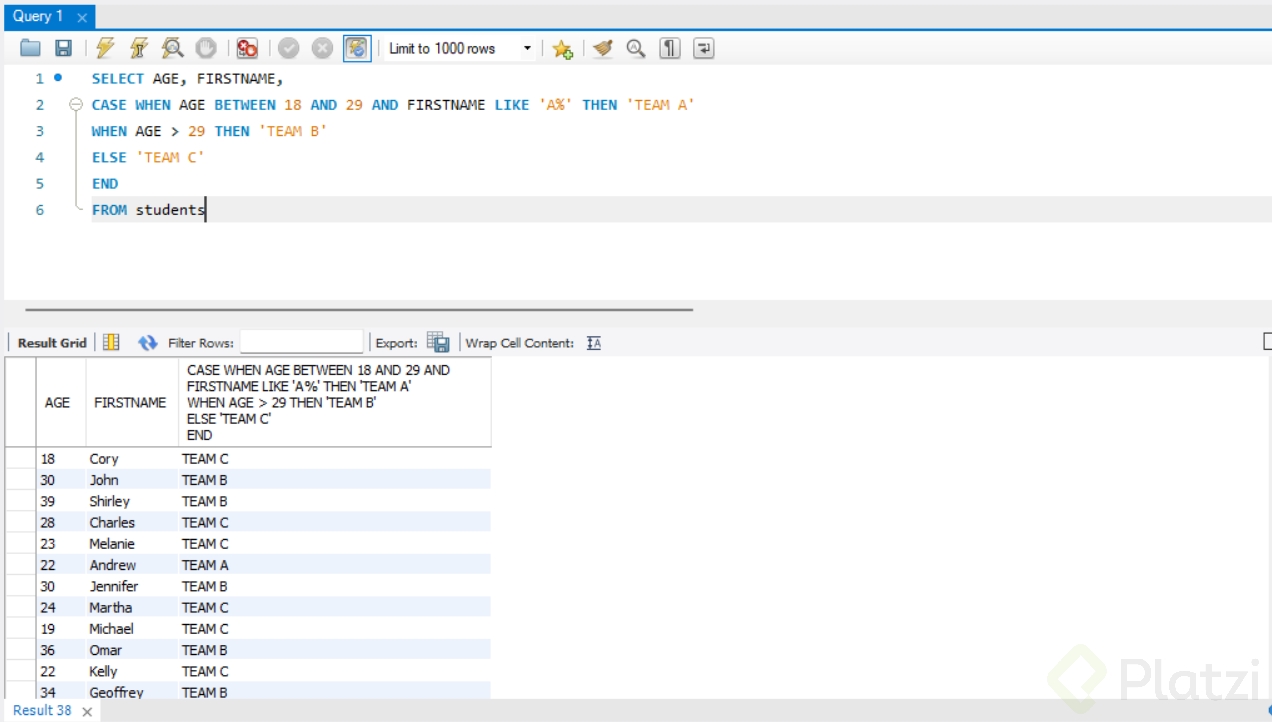The width and height of the screenshot is (1272, 722).
Task: Collapse the CASE block fold marker
Action: pos(75,104)
